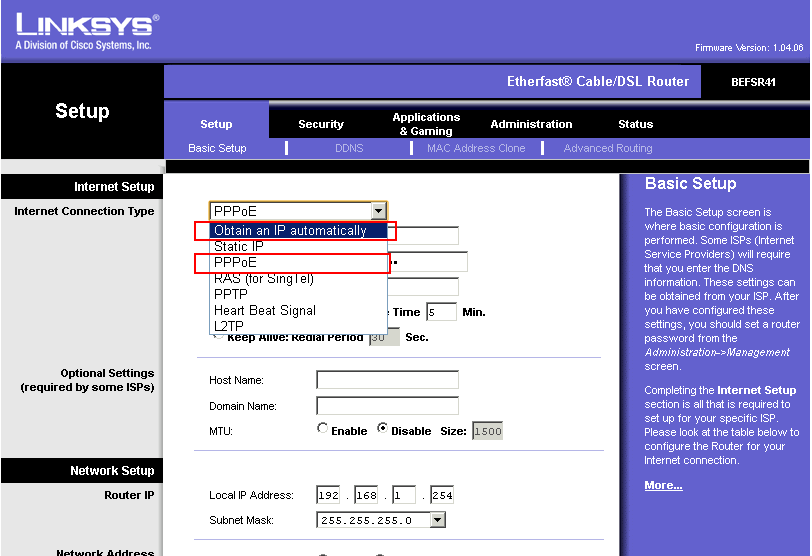Select 'PPTP' connection type
The height and width of the screenshot is (556, 812).
tap(298, 294)
